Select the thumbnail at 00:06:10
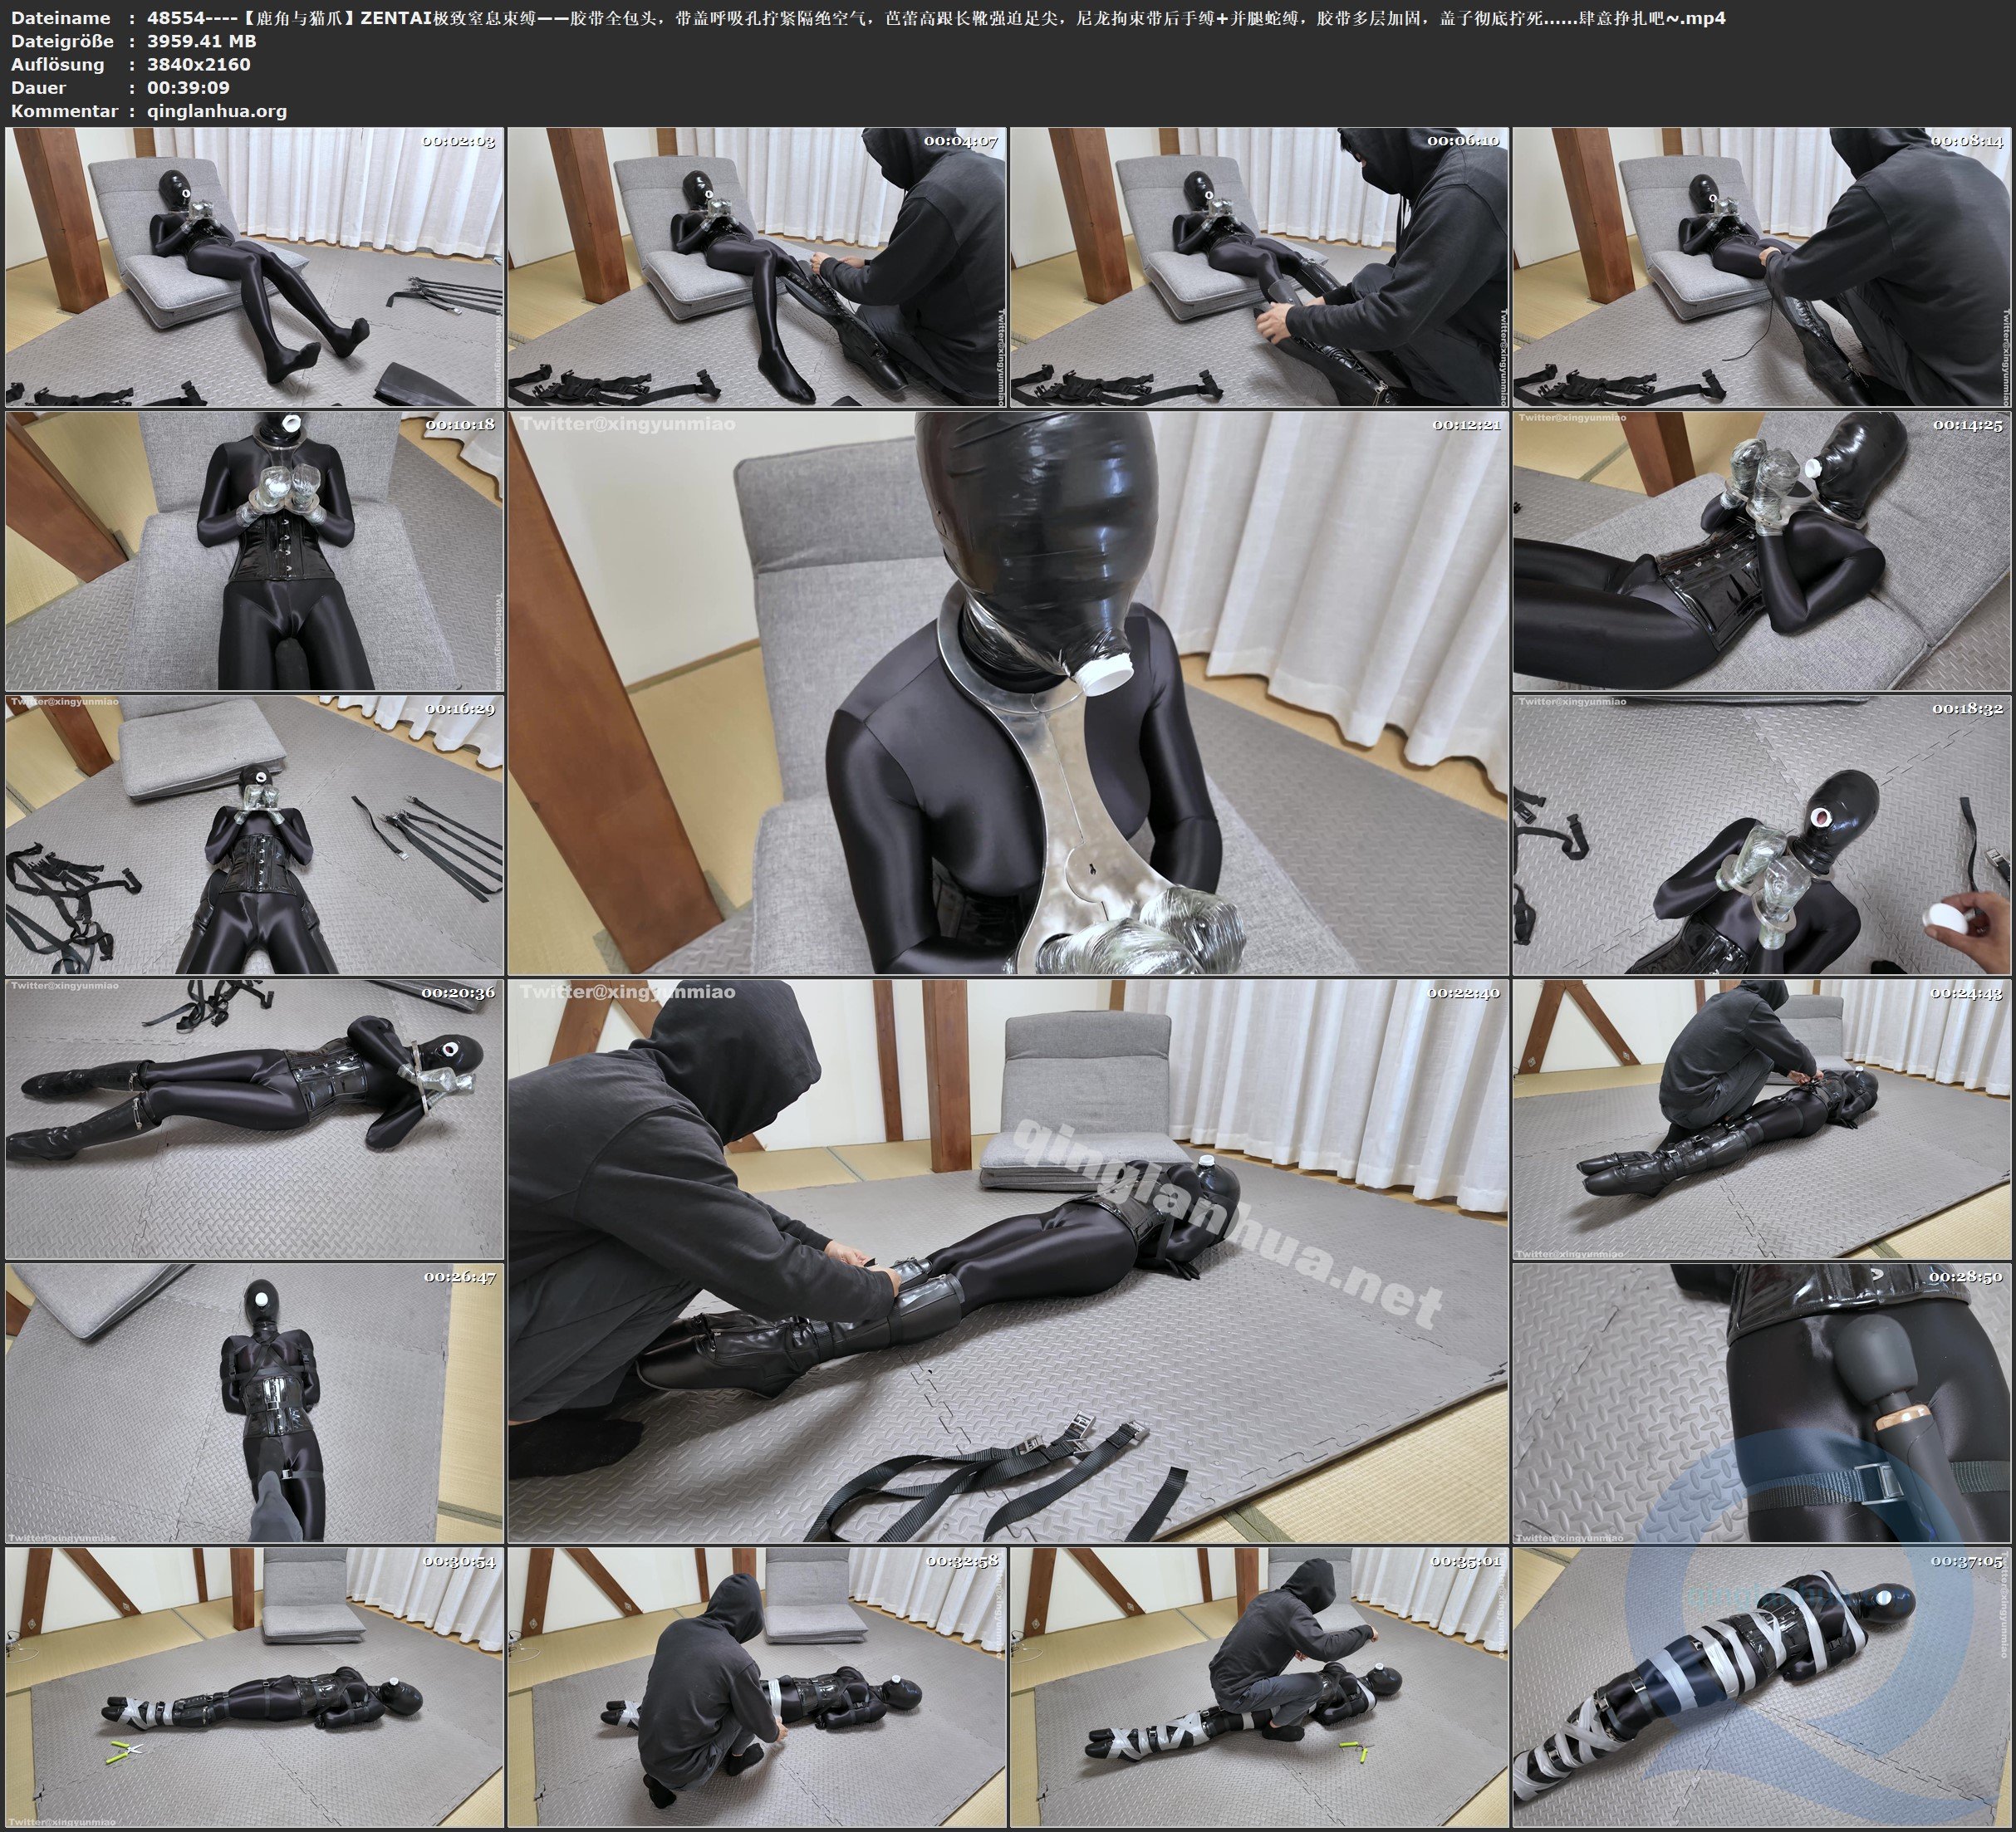Viewport: 2016px width, 1832px height. click(1260, 267)
